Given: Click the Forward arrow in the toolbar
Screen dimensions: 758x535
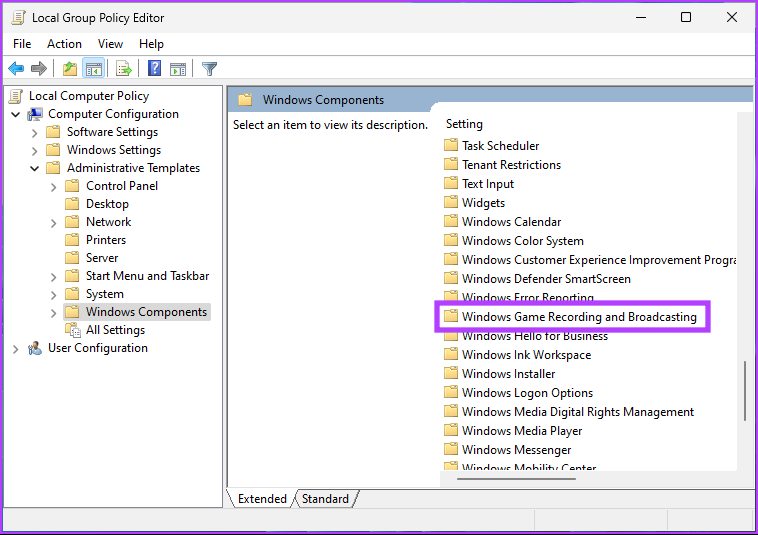Looking at the screenshot, I should pos(39,69).
